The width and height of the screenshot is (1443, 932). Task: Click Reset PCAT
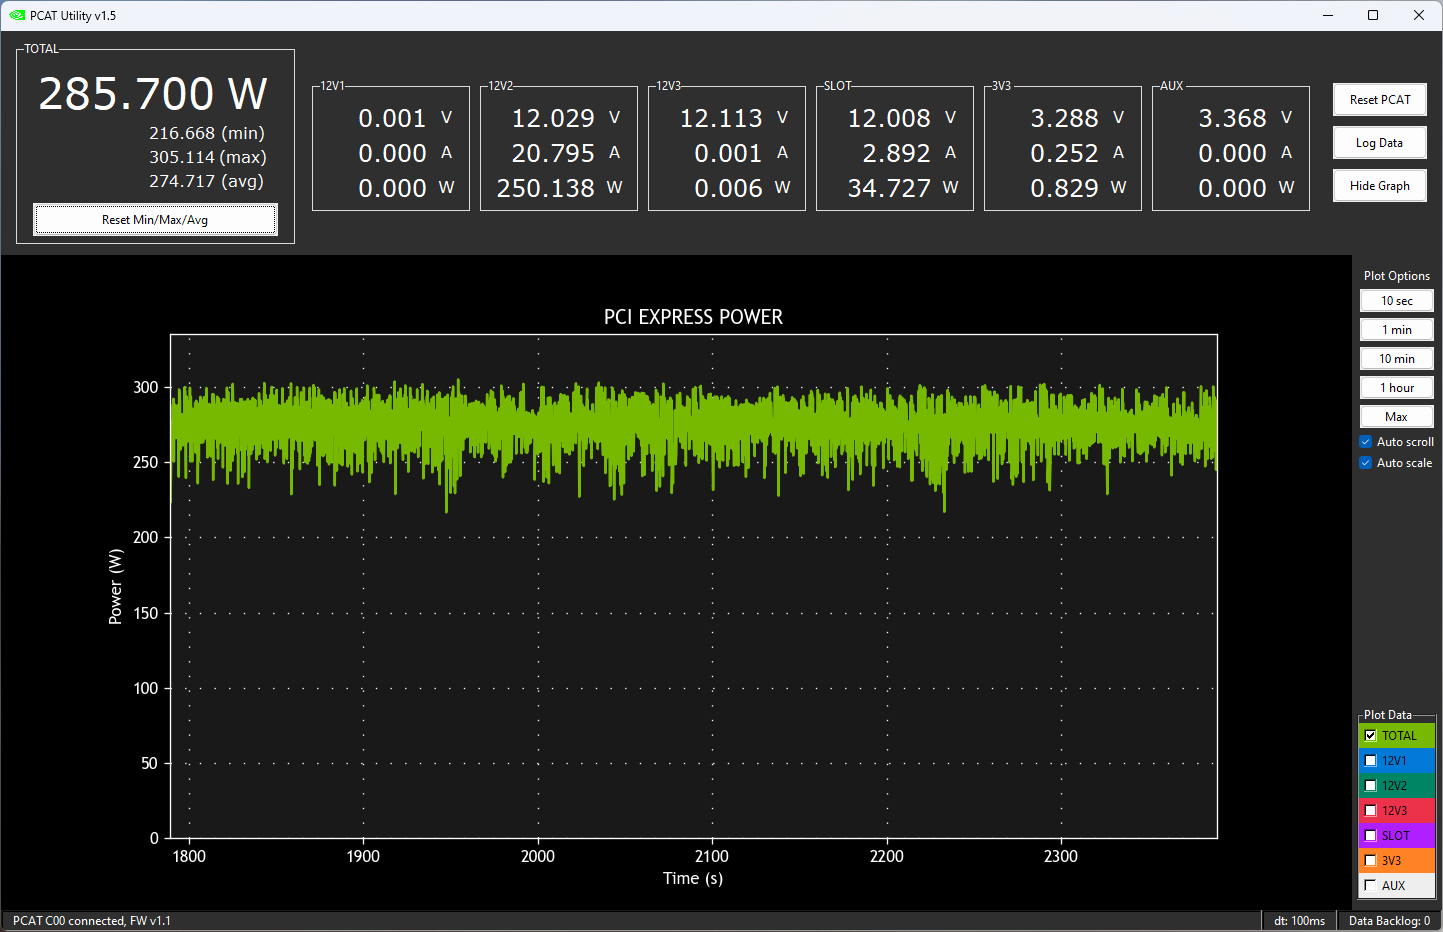point(1379,99)
